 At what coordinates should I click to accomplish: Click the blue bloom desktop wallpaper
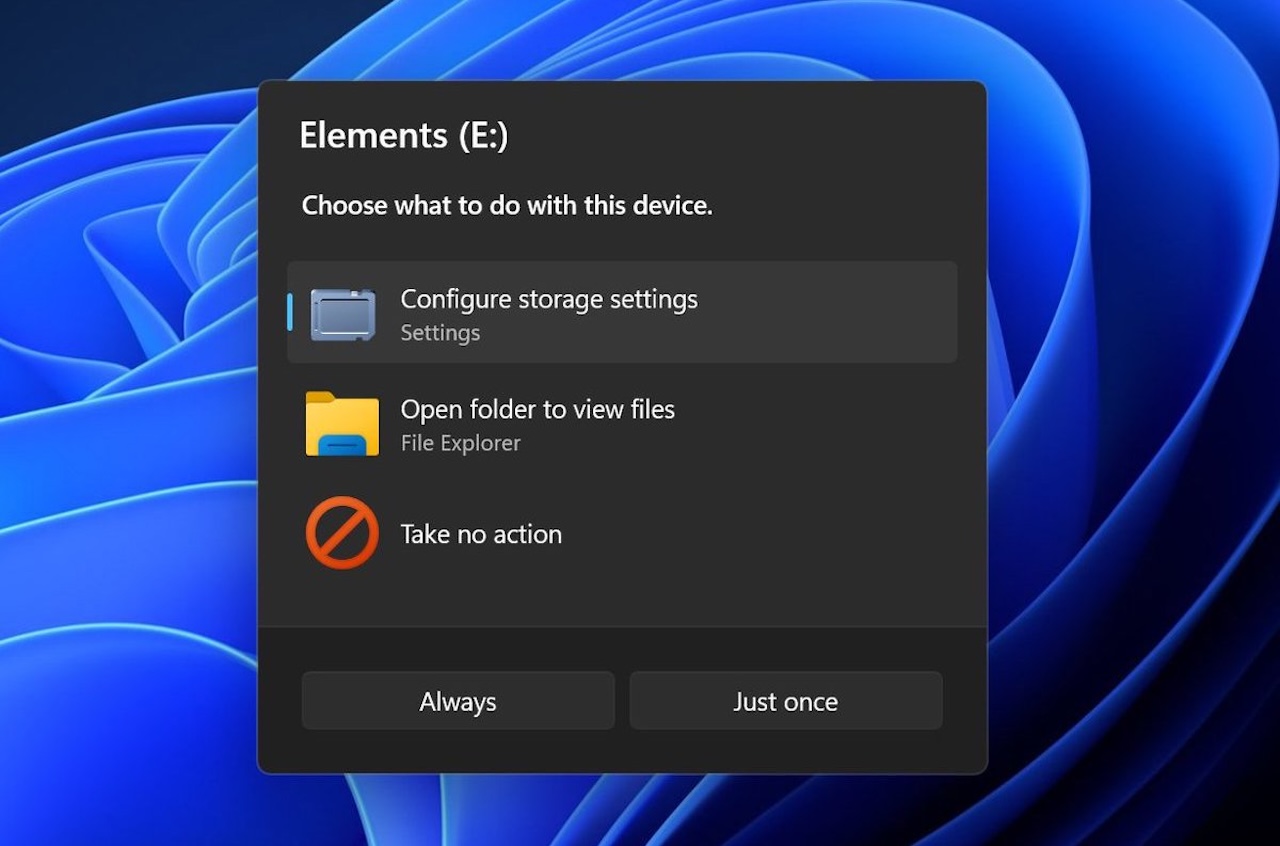[1130, 420]
